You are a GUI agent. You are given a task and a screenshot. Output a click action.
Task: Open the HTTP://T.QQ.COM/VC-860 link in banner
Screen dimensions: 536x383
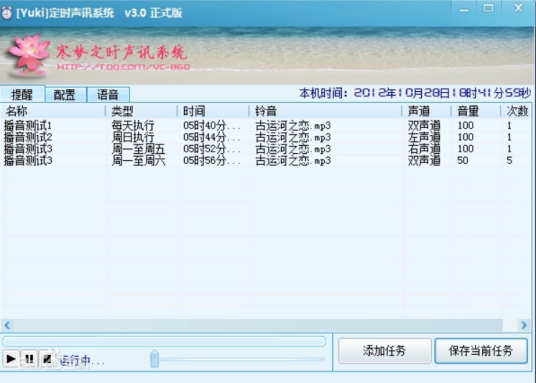click(x=123, y=67)
